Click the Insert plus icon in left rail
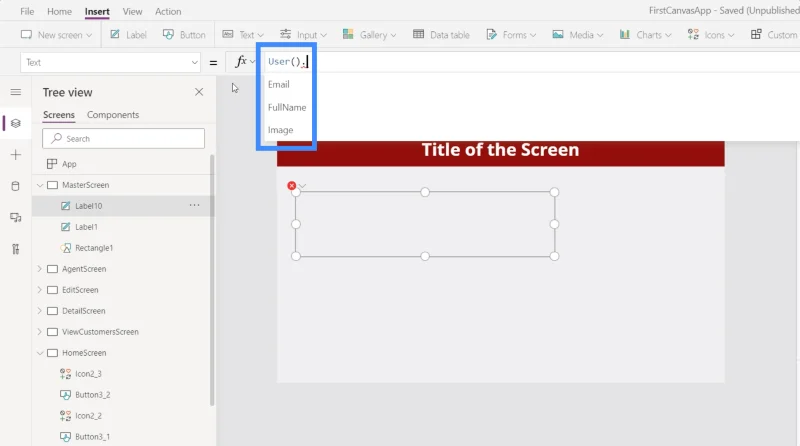Image resolution: width=800 pixels, height=446 pixels. [x=16, y=155]
